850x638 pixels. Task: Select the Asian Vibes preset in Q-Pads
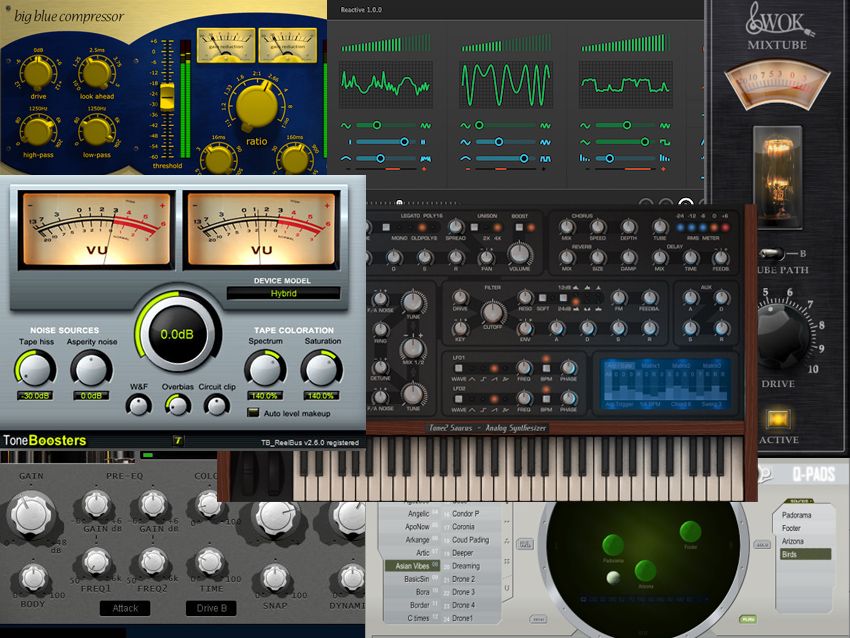415,565
